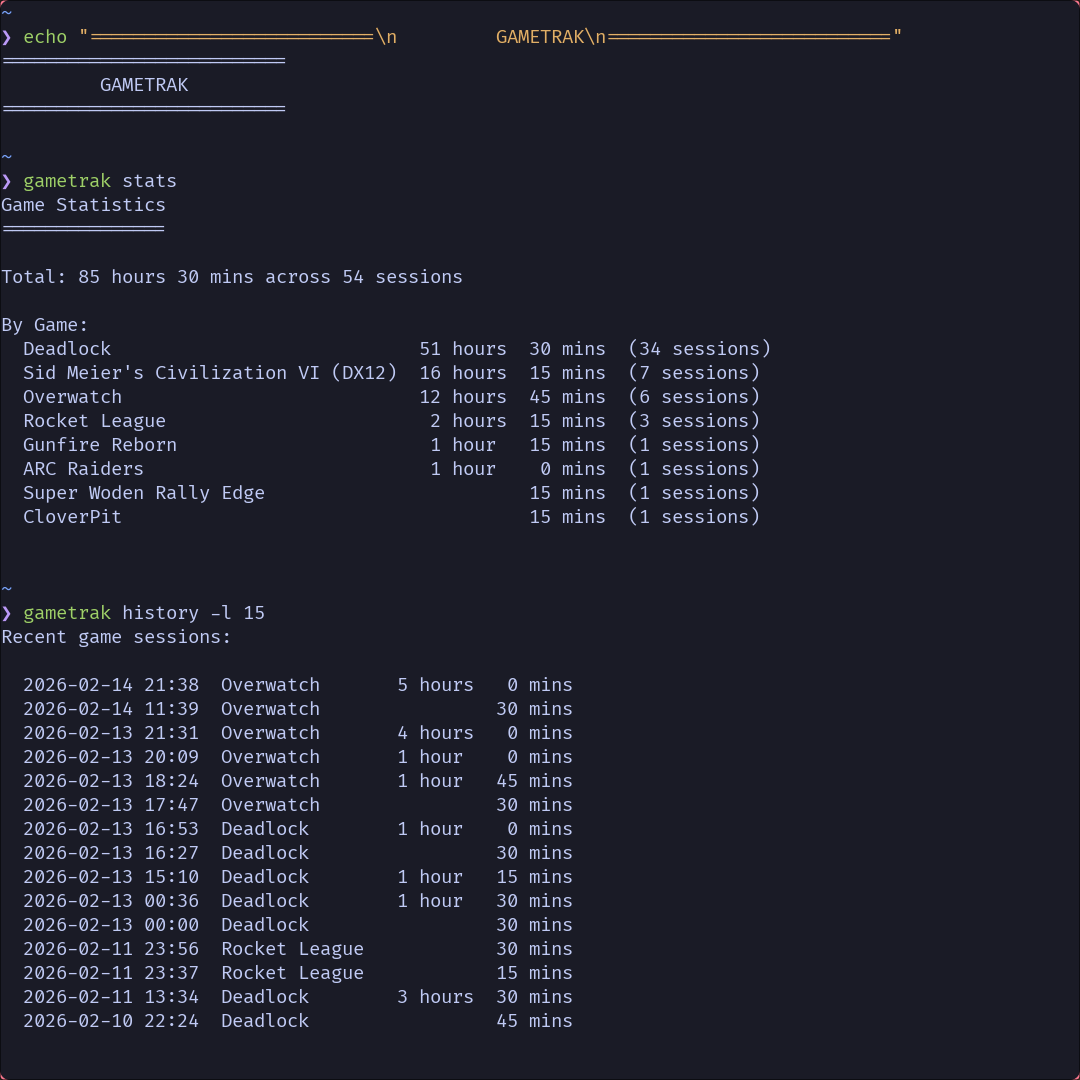Screen dimensions: 1080x1080
Task: Select the 'Gunfire Reborn' stats row
Action: point(391,445)
